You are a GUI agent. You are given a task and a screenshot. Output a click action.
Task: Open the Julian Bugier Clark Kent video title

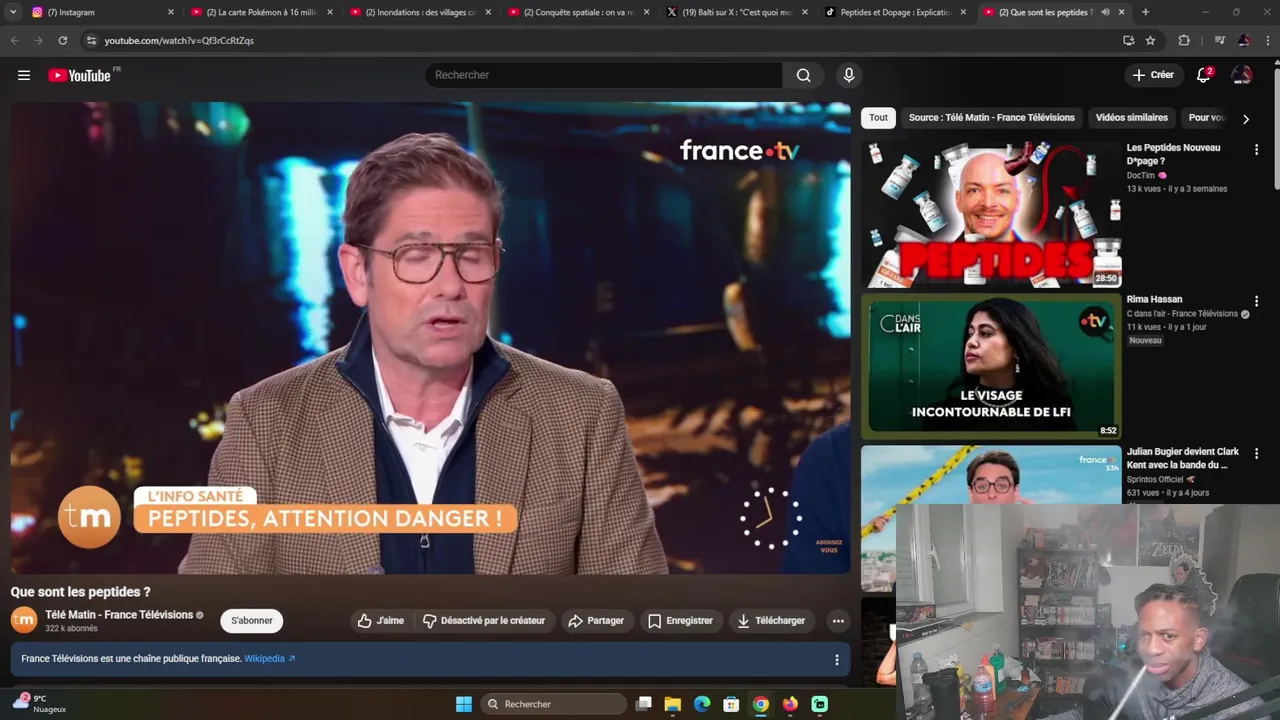(x=1183, y=458)
